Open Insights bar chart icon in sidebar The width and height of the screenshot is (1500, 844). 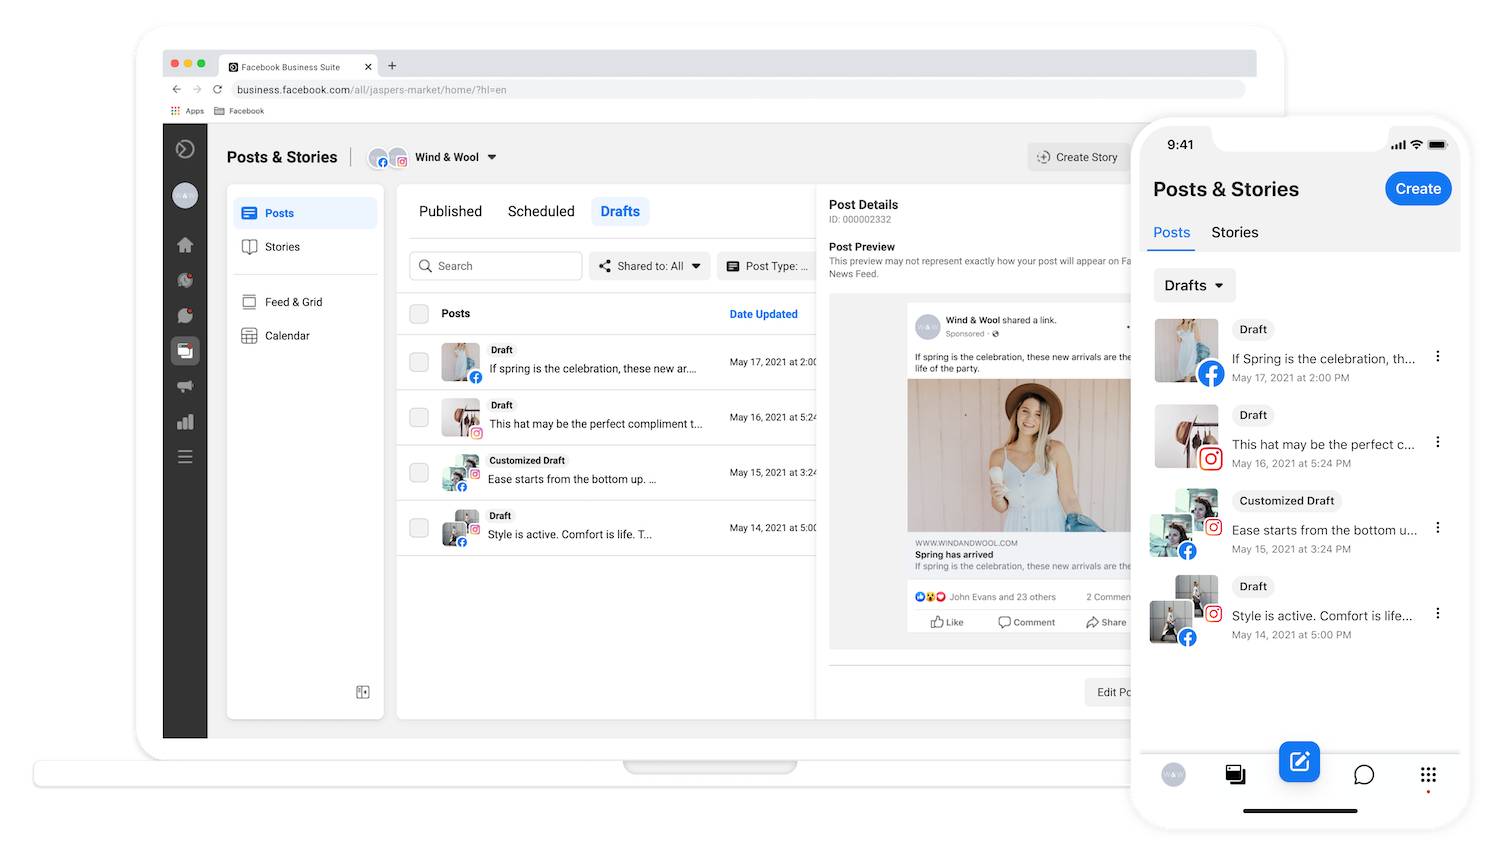point(185,422)
